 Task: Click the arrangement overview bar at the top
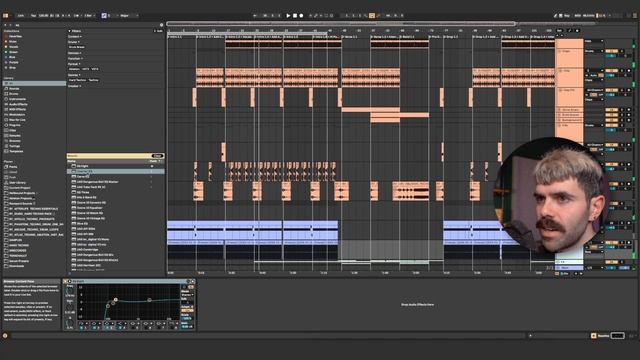click(341, 23)
